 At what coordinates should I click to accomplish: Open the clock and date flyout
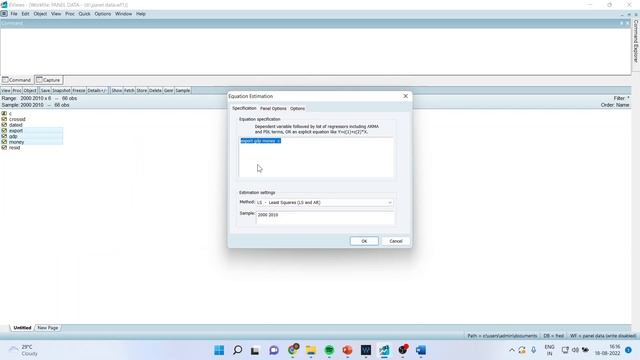(608, 350)
